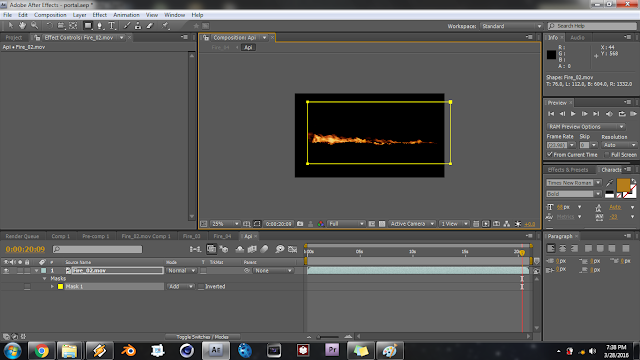
Task: Select the Eraser tool
Action: pos(150,26)
